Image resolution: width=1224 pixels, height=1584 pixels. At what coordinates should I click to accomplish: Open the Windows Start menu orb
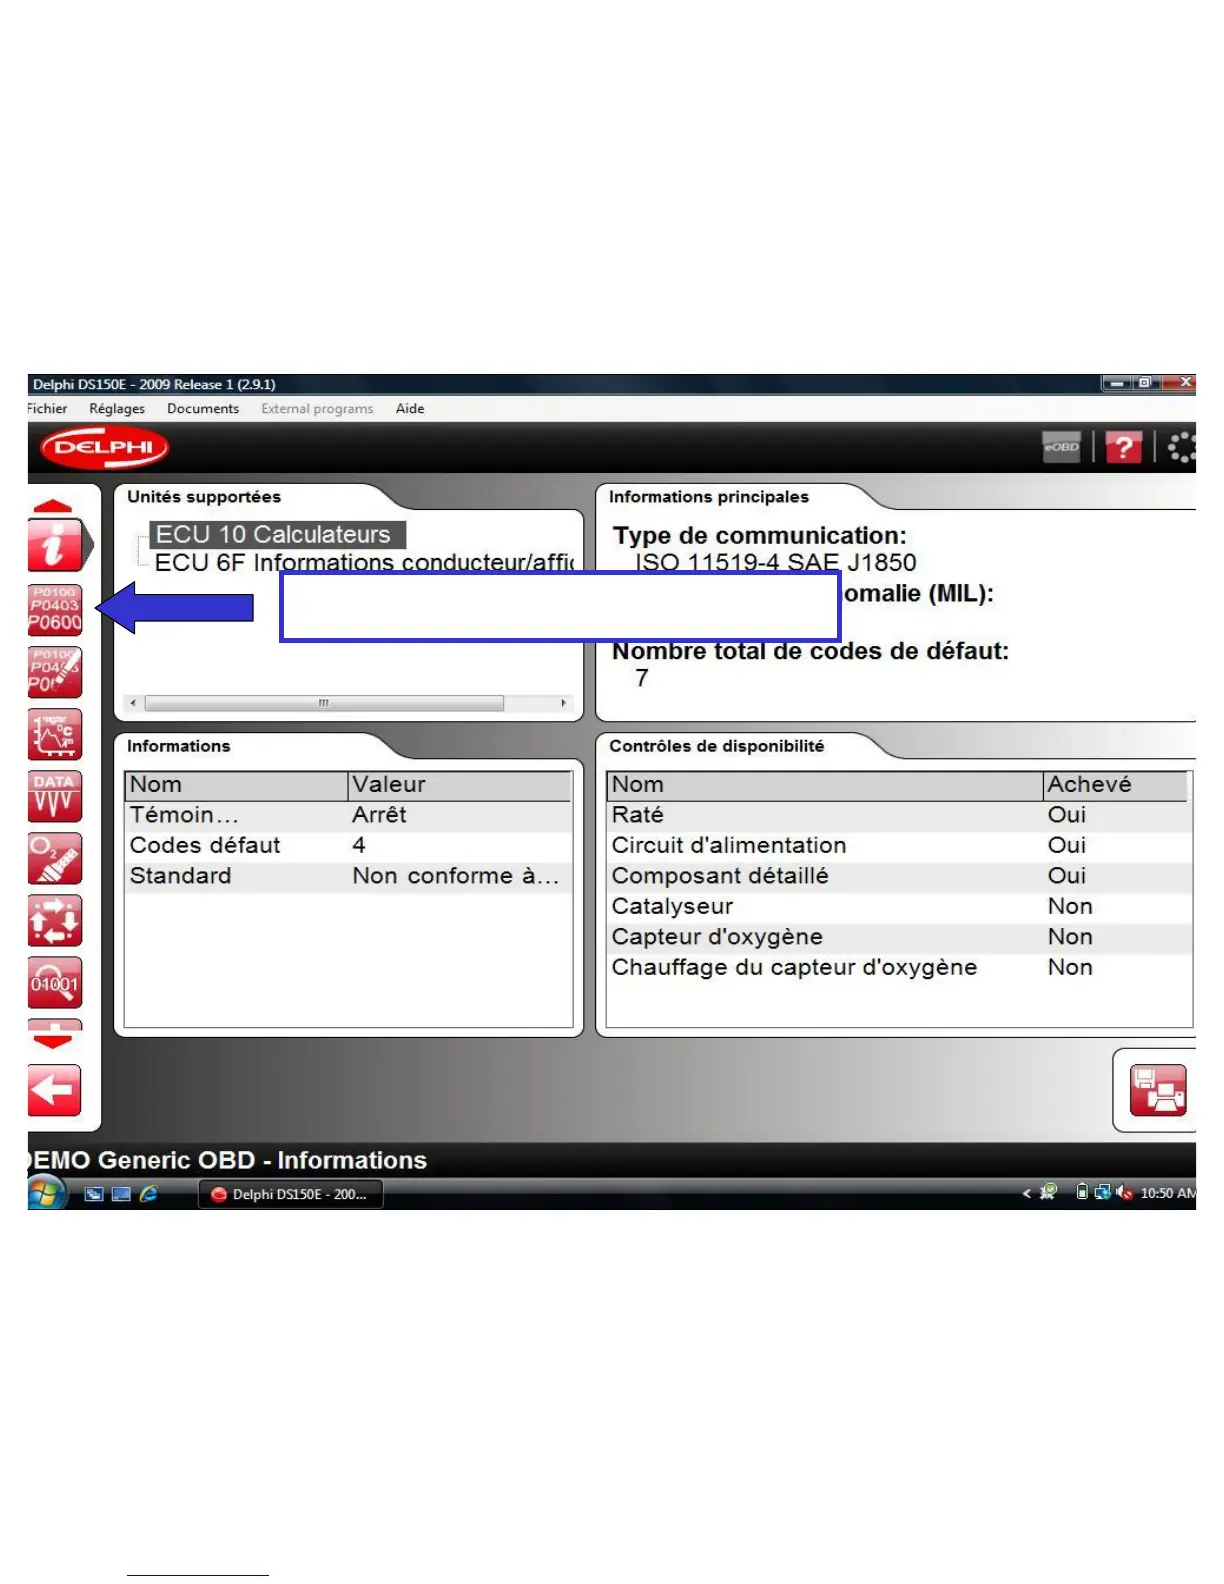coord(45,1193)
